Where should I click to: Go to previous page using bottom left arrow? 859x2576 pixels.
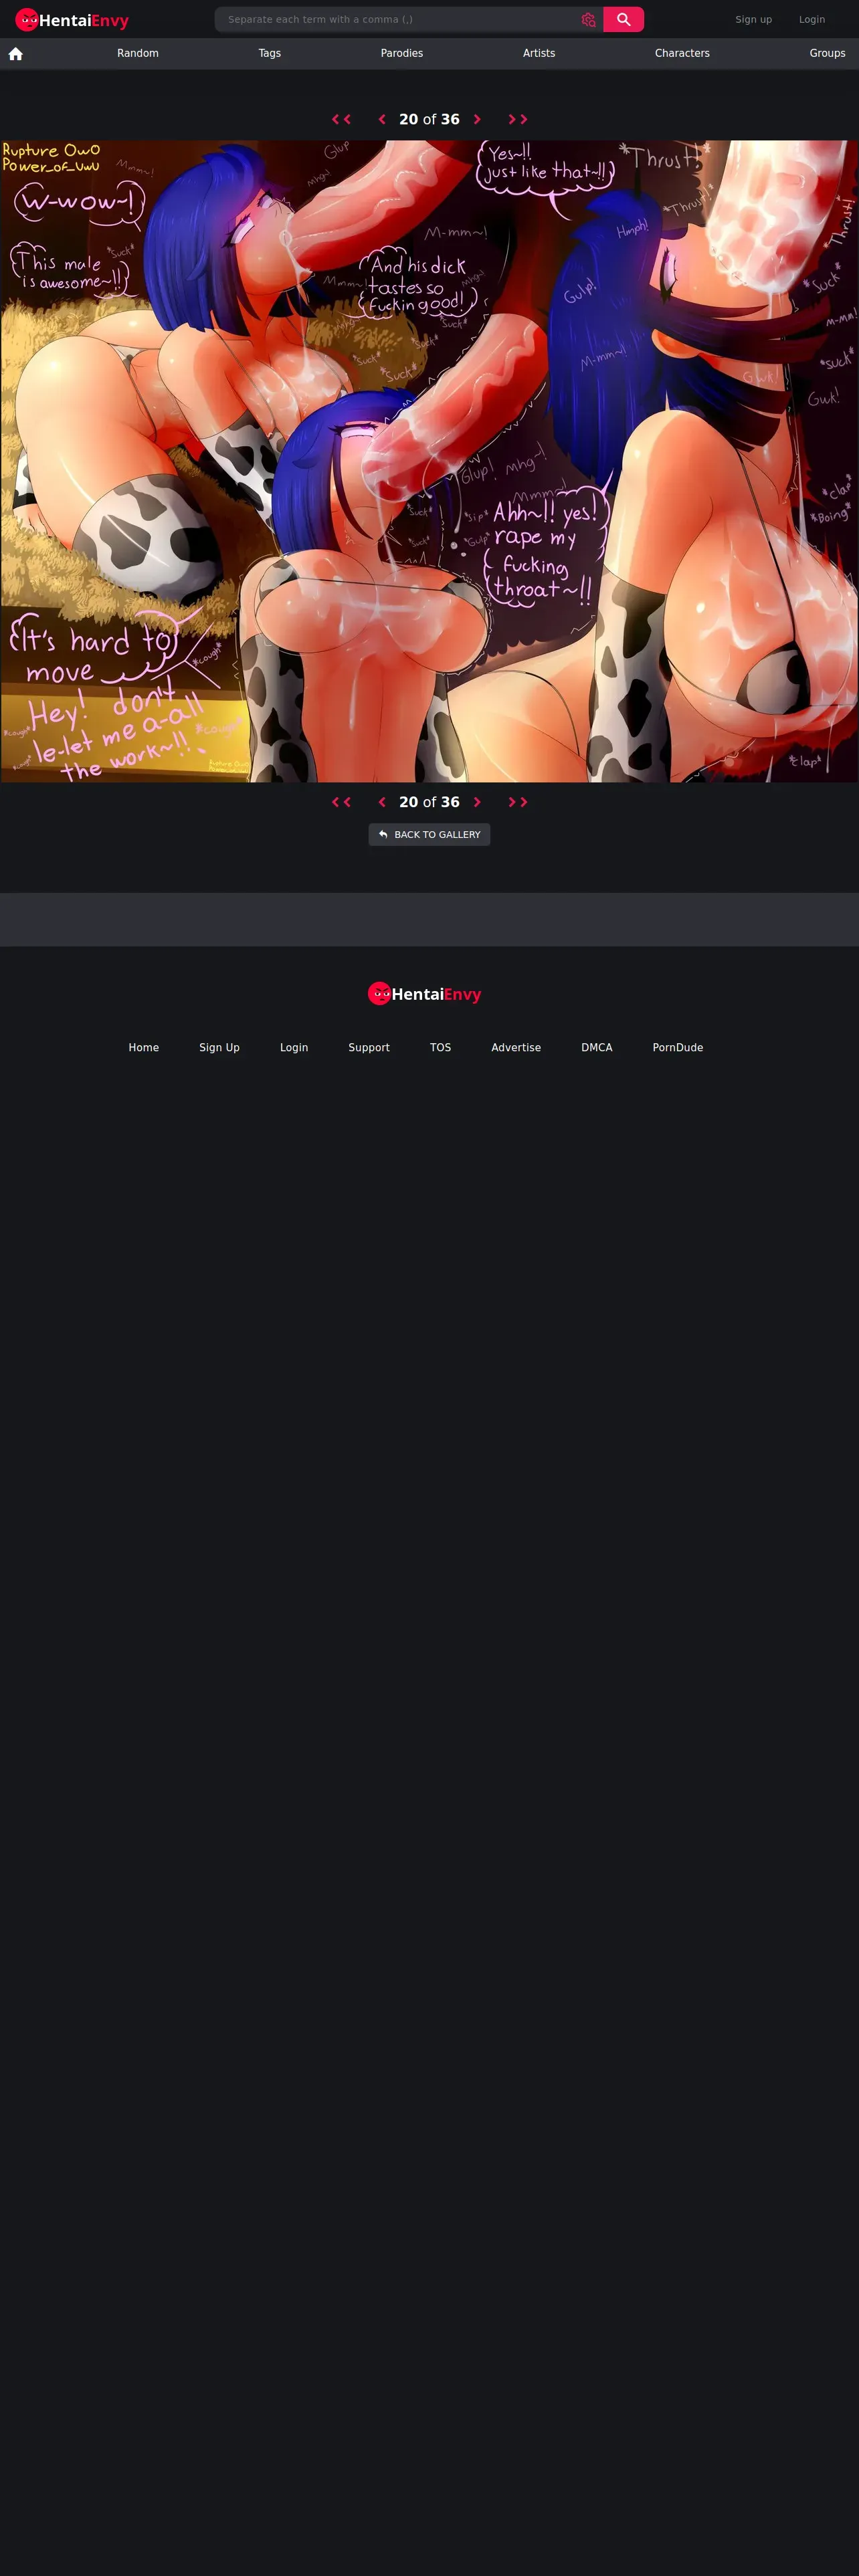tap(382, 802)
